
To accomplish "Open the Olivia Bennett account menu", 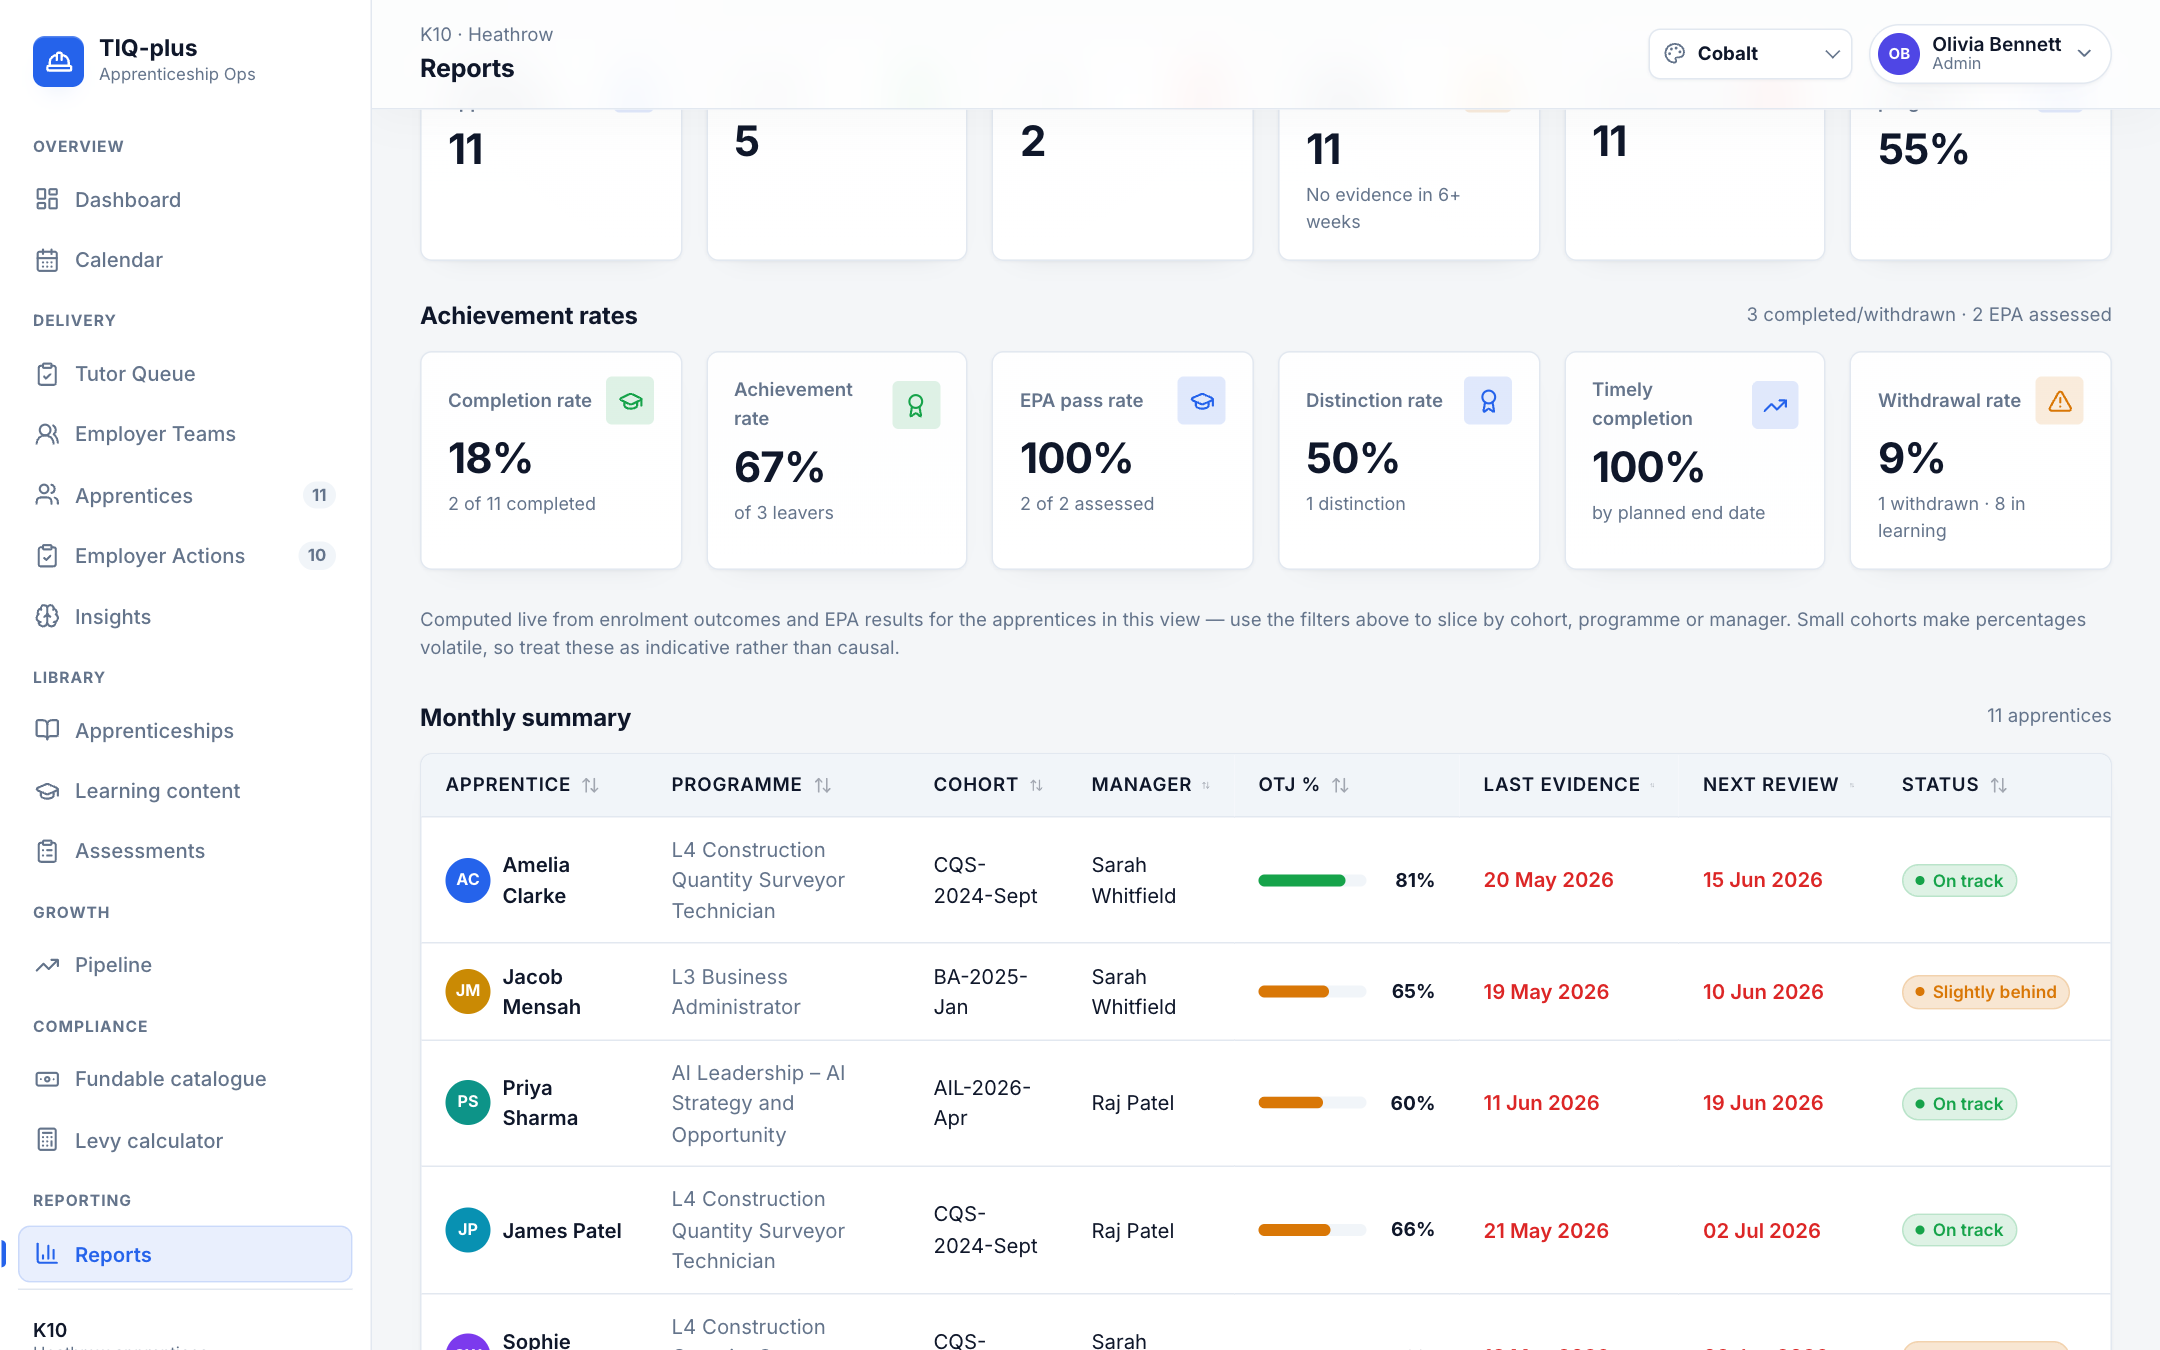I will (1990, 54).
